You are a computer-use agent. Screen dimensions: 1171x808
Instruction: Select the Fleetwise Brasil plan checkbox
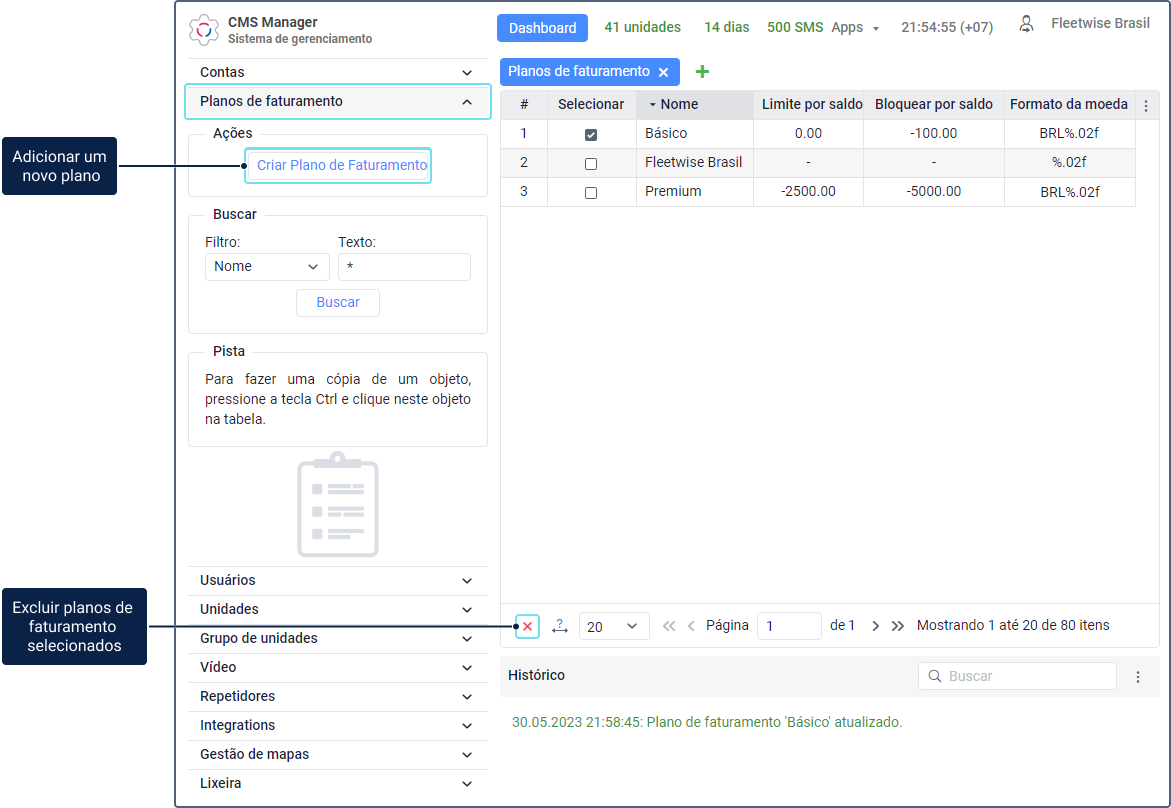pyautogui.click(x=591, y=163)
